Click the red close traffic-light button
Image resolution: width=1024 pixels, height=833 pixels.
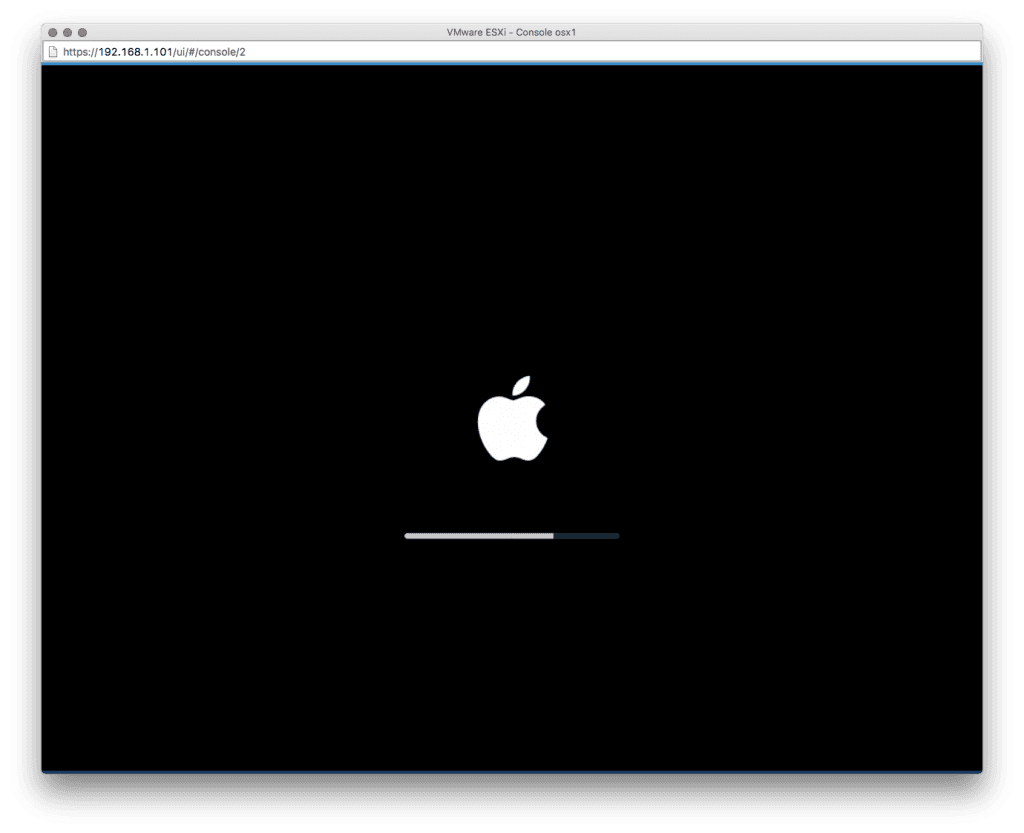[52, 31]
